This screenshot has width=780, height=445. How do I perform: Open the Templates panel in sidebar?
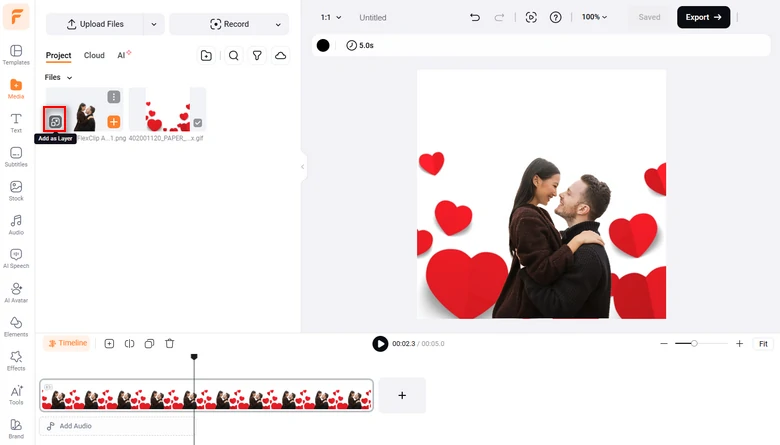point(16,55)
